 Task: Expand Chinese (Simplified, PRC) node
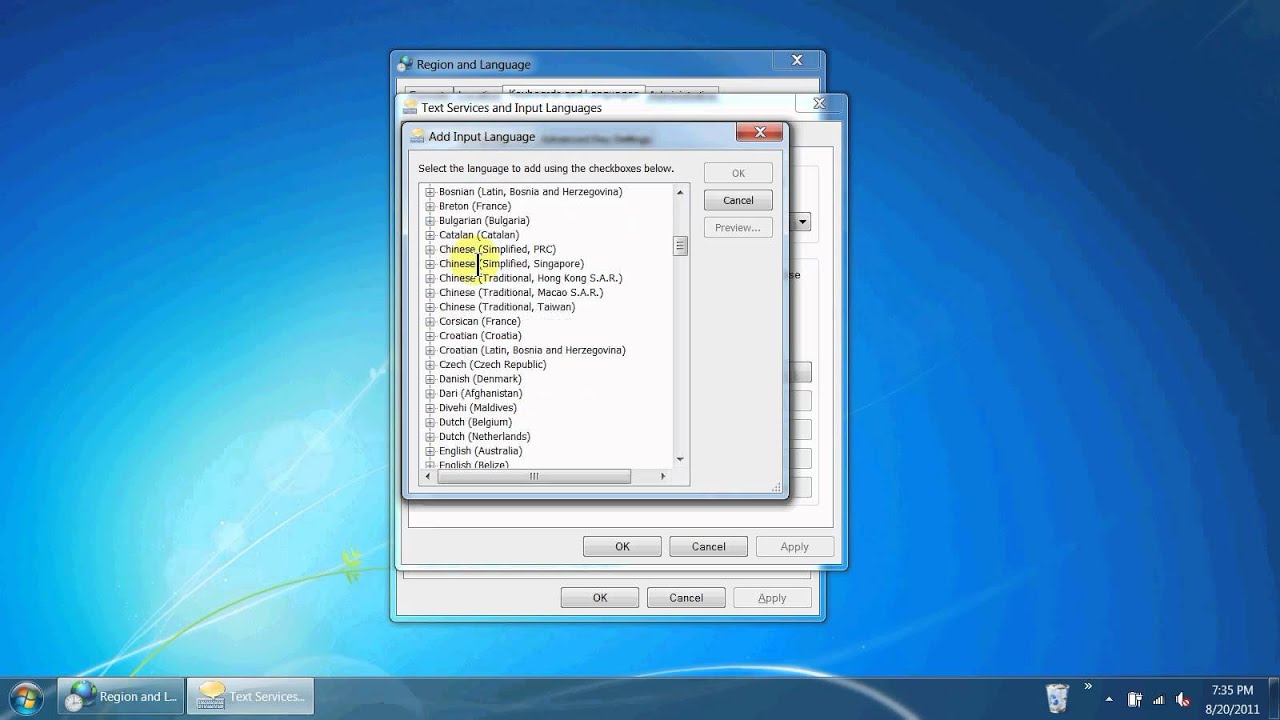(430, 250)
